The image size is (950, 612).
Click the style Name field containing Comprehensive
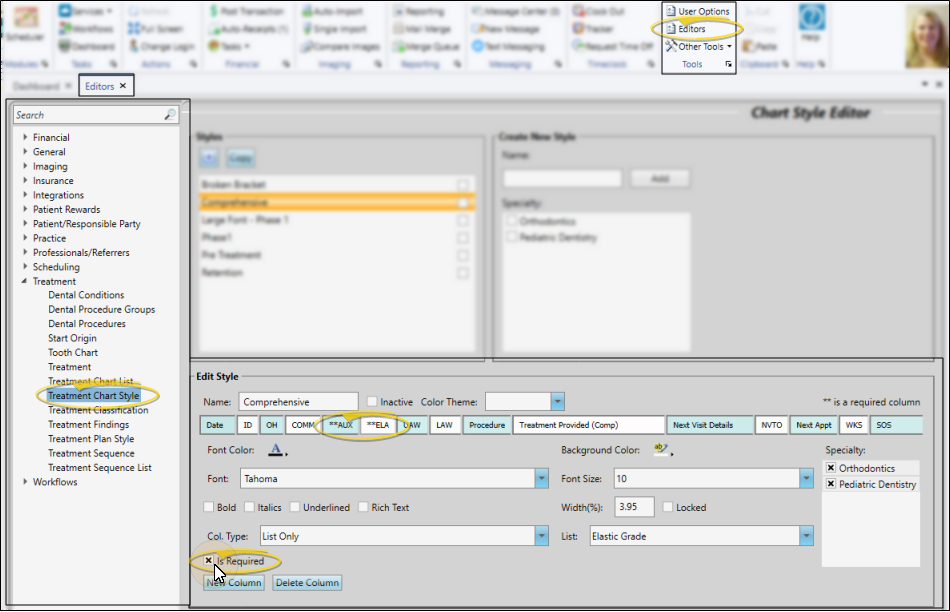click(297, 402)
